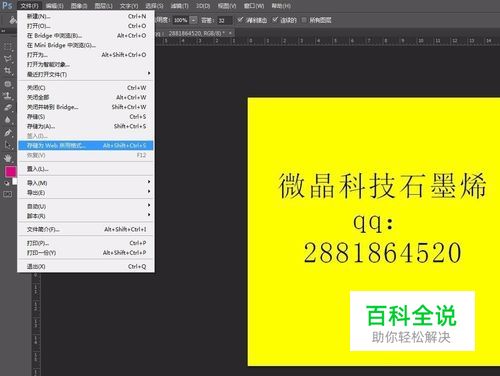Expand the 自动(U) submenu arrow
Screen dimensions: 500x376
click(149, 205)
